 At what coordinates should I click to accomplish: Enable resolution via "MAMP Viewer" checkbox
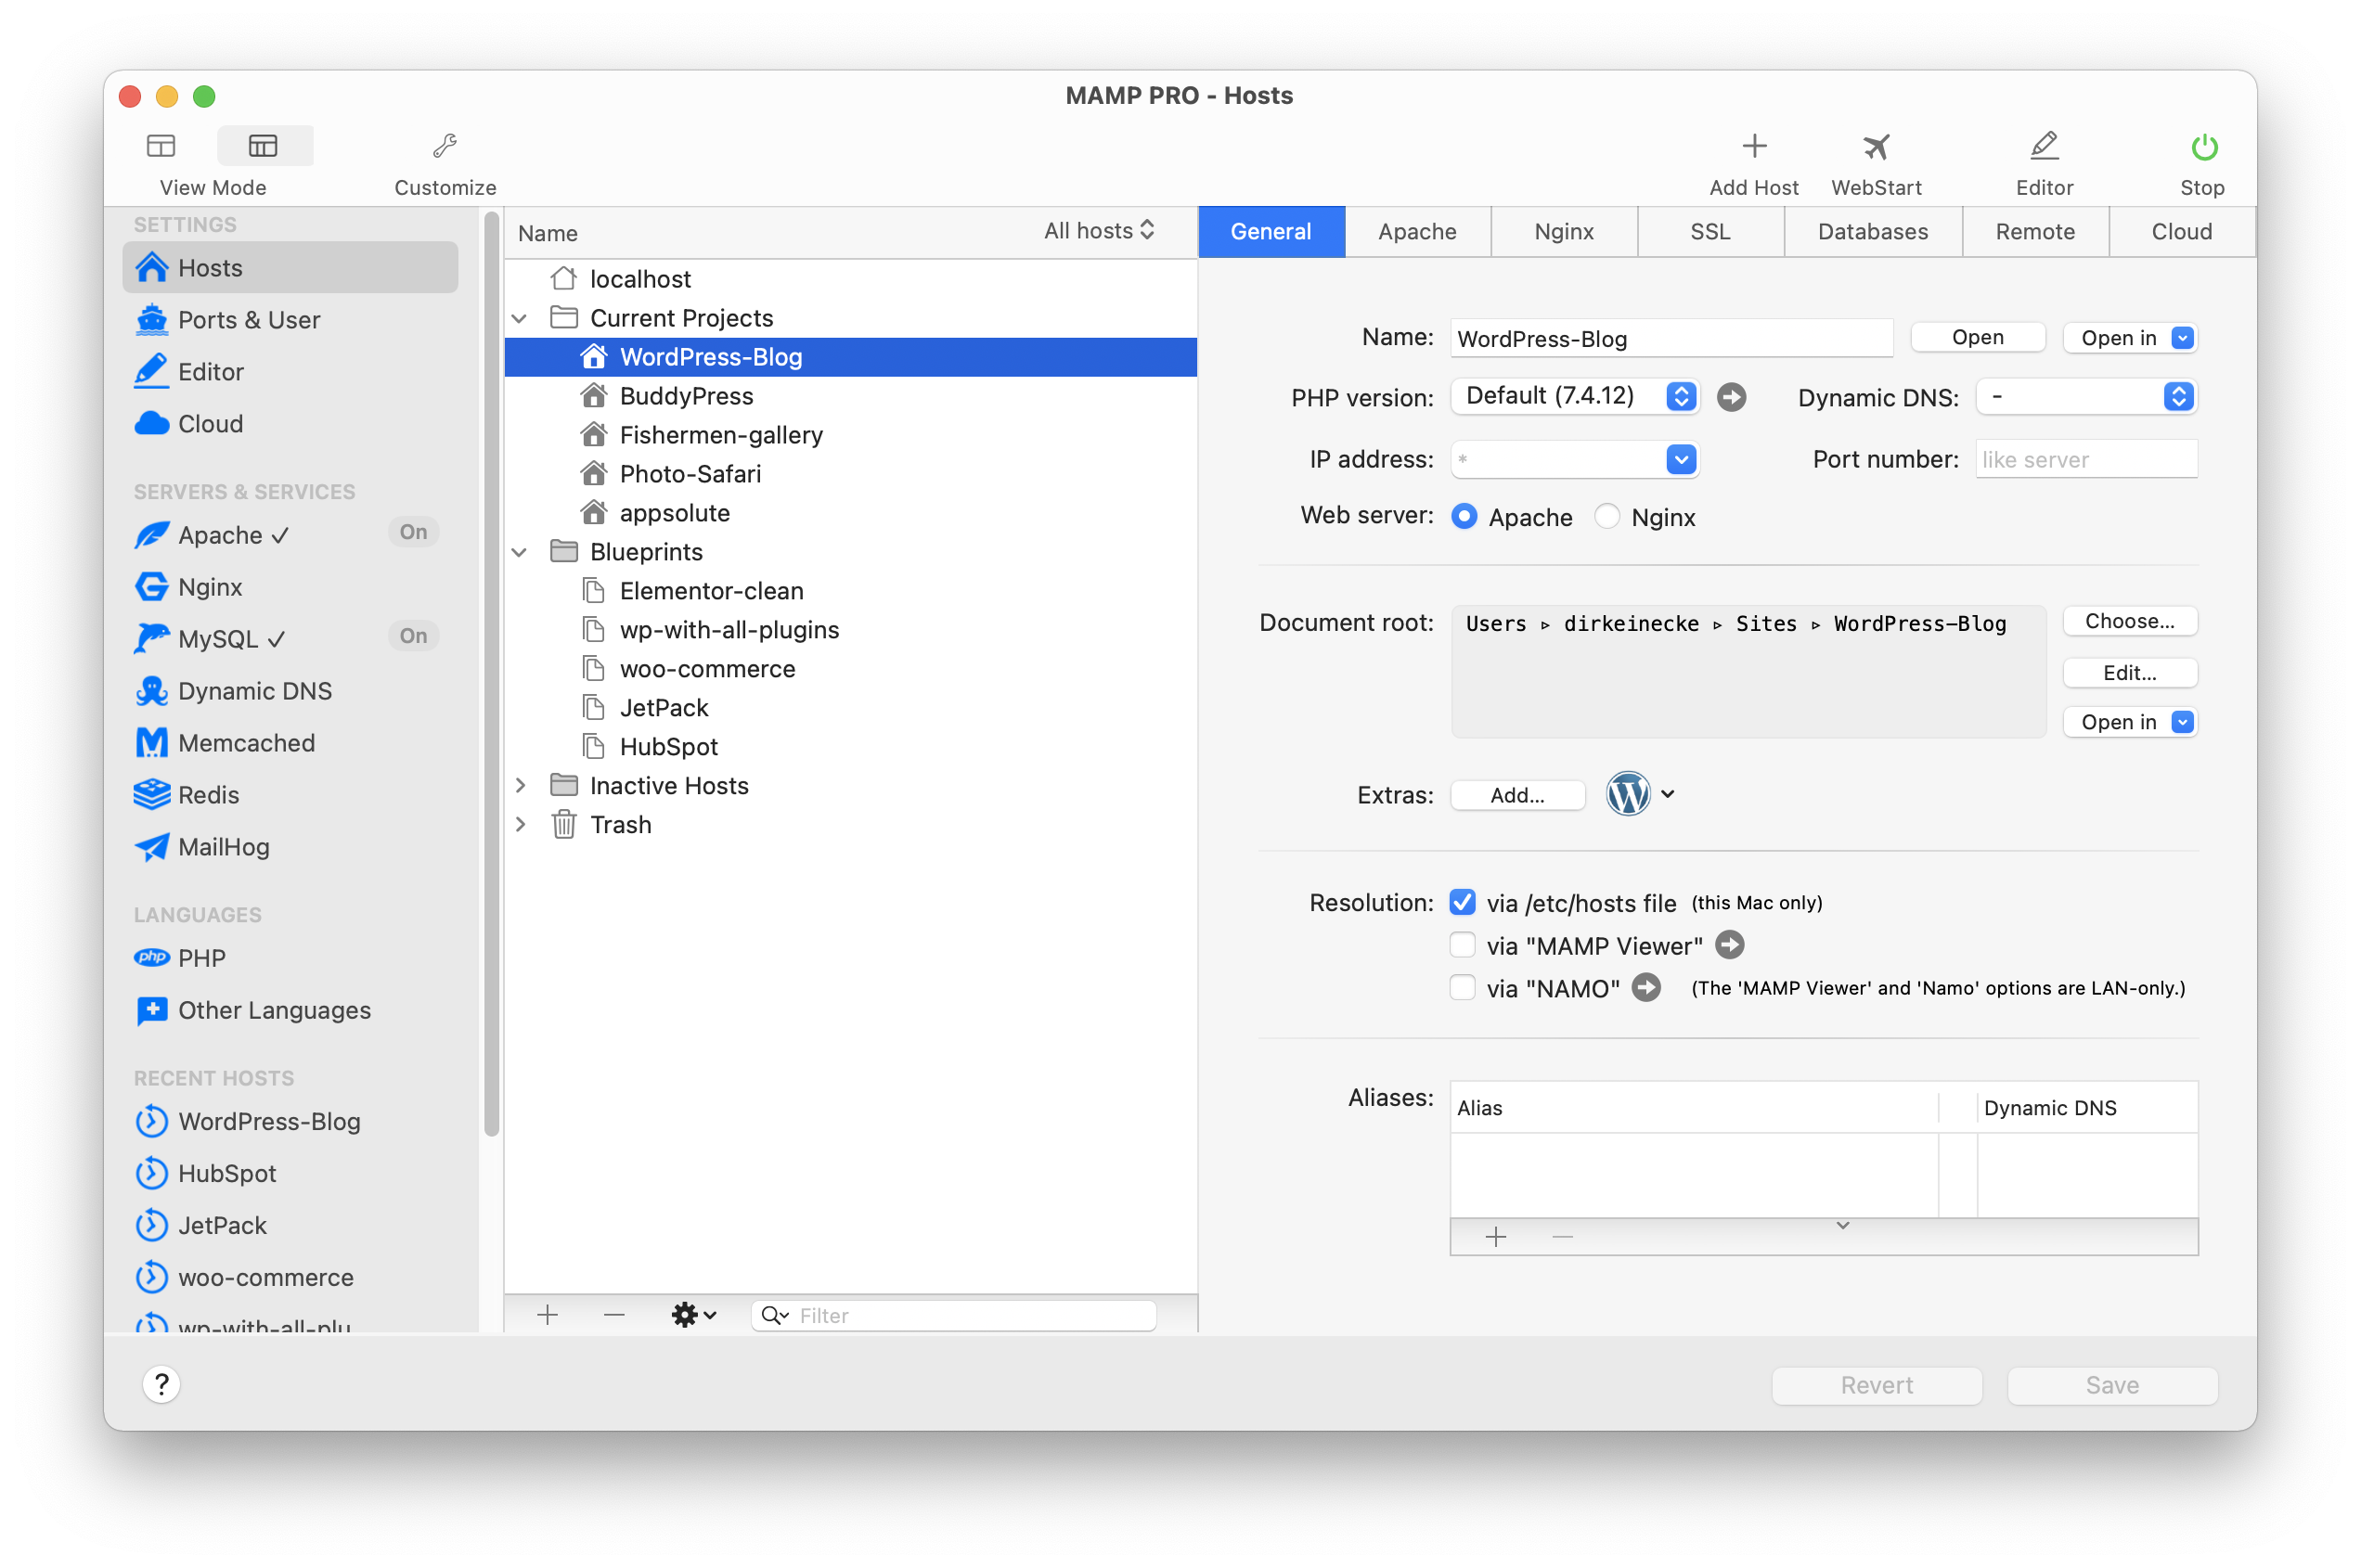1462,945
